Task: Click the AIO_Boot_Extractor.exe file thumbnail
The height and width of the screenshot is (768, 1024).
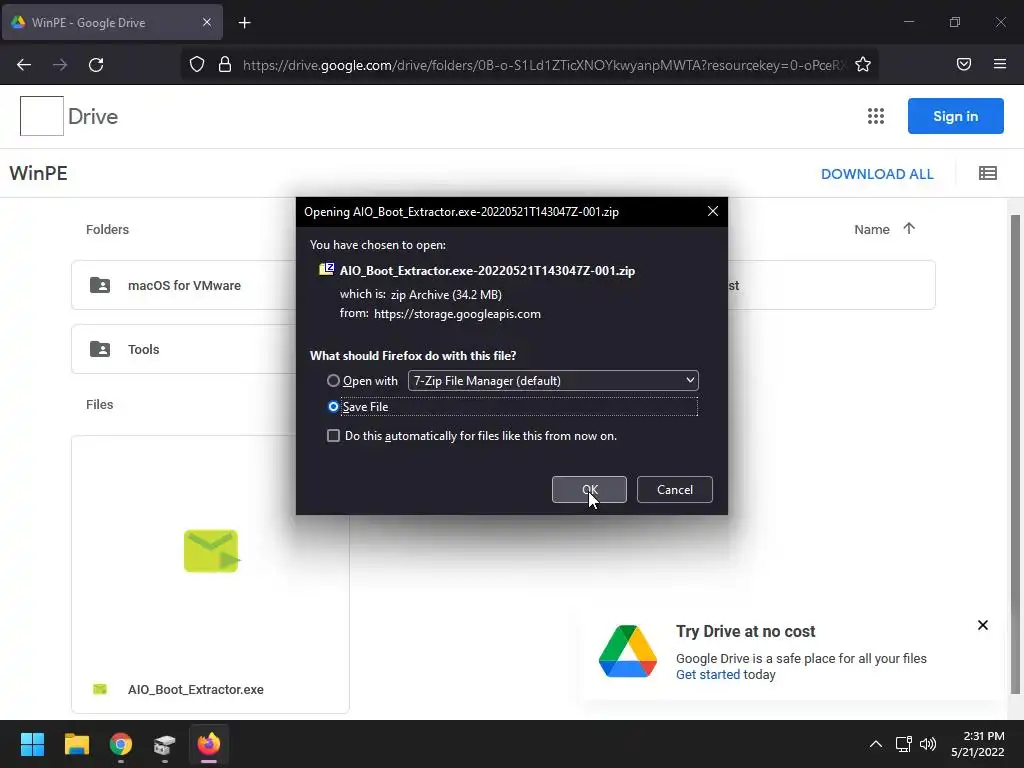Action: (211, 551)
